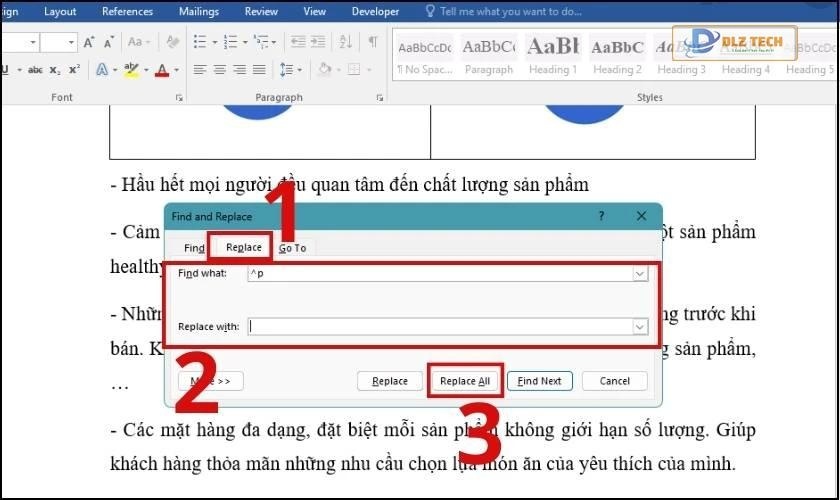
Task: Toggle Subscript formatting
Action: coord(56,70)
